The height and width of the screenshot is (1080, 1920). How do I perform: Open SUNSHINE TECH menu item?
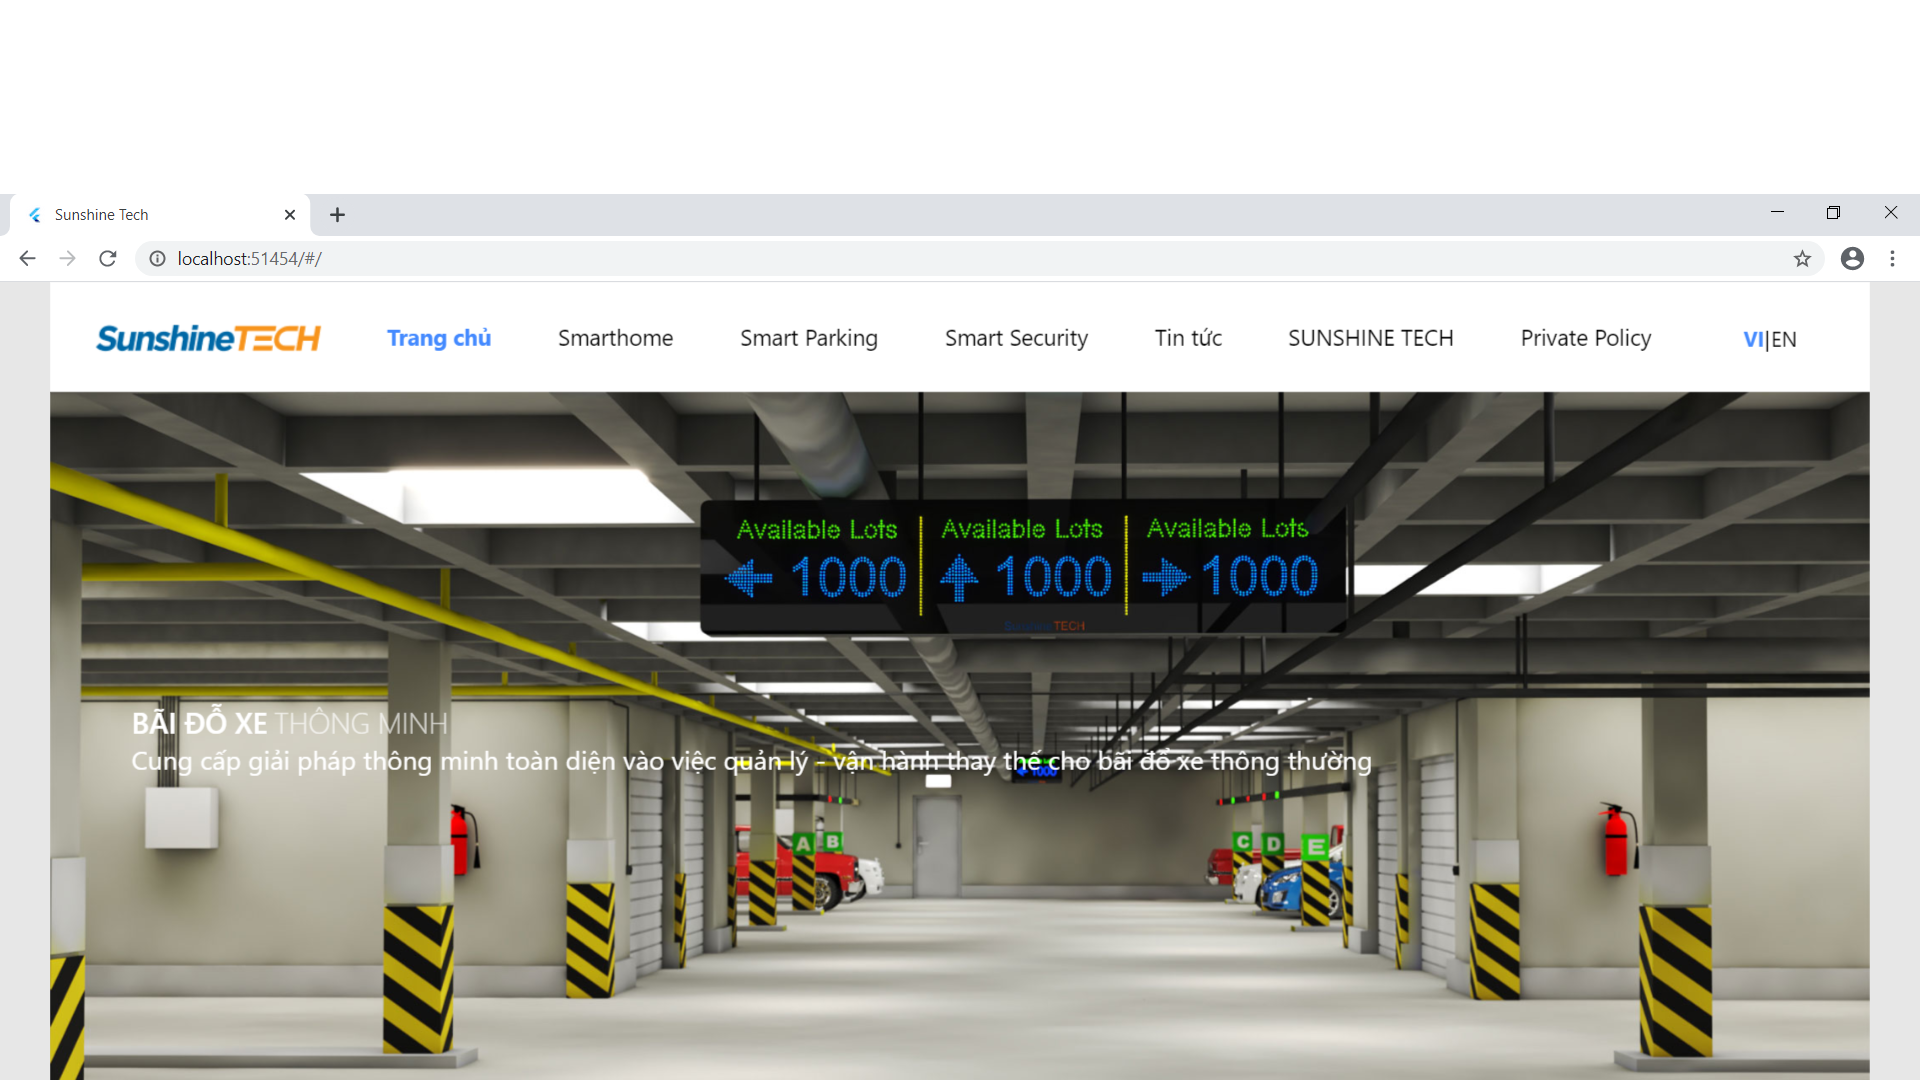click(x=1370, y=338)
